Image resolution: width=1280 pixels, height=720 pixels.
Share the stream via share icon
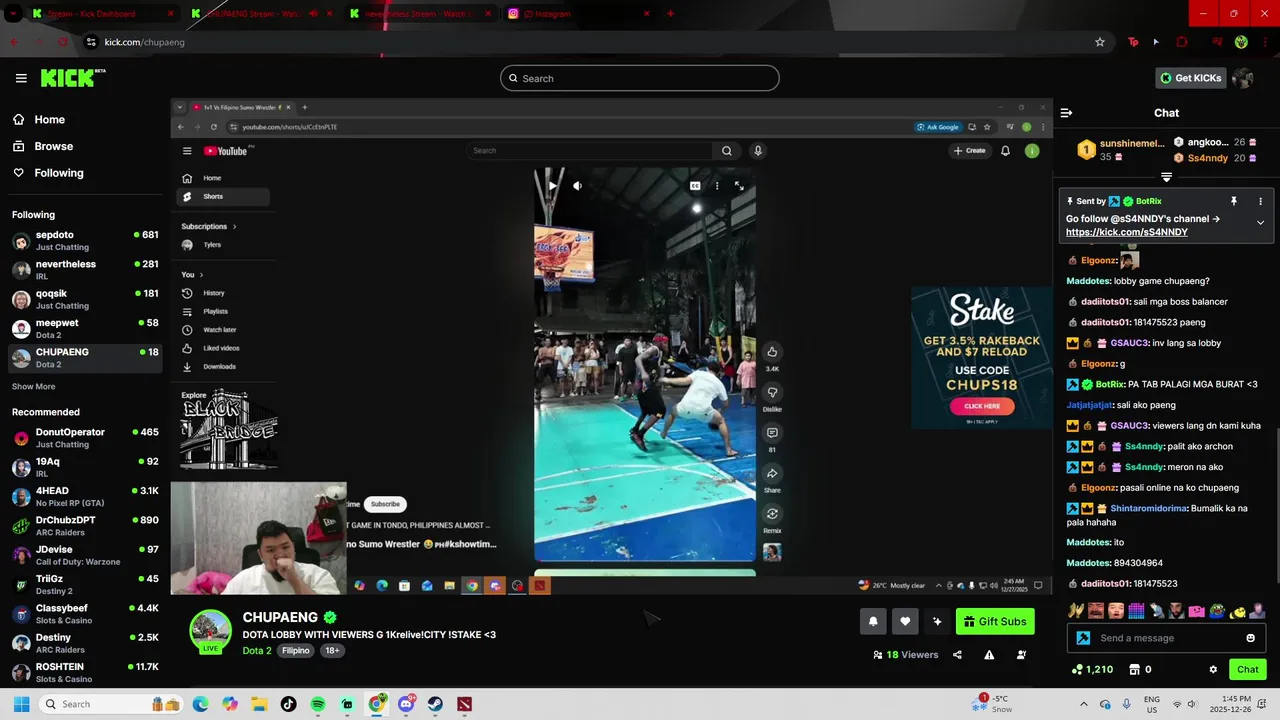point(957,655)
